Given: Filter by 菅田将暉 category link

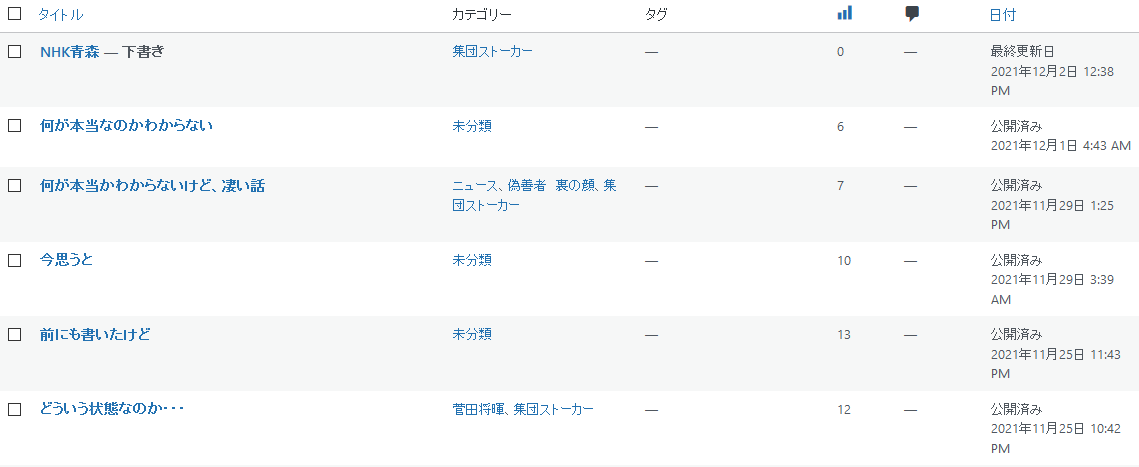Looking at the screenshot, I should pyautogui.click(x=479, y=409).
